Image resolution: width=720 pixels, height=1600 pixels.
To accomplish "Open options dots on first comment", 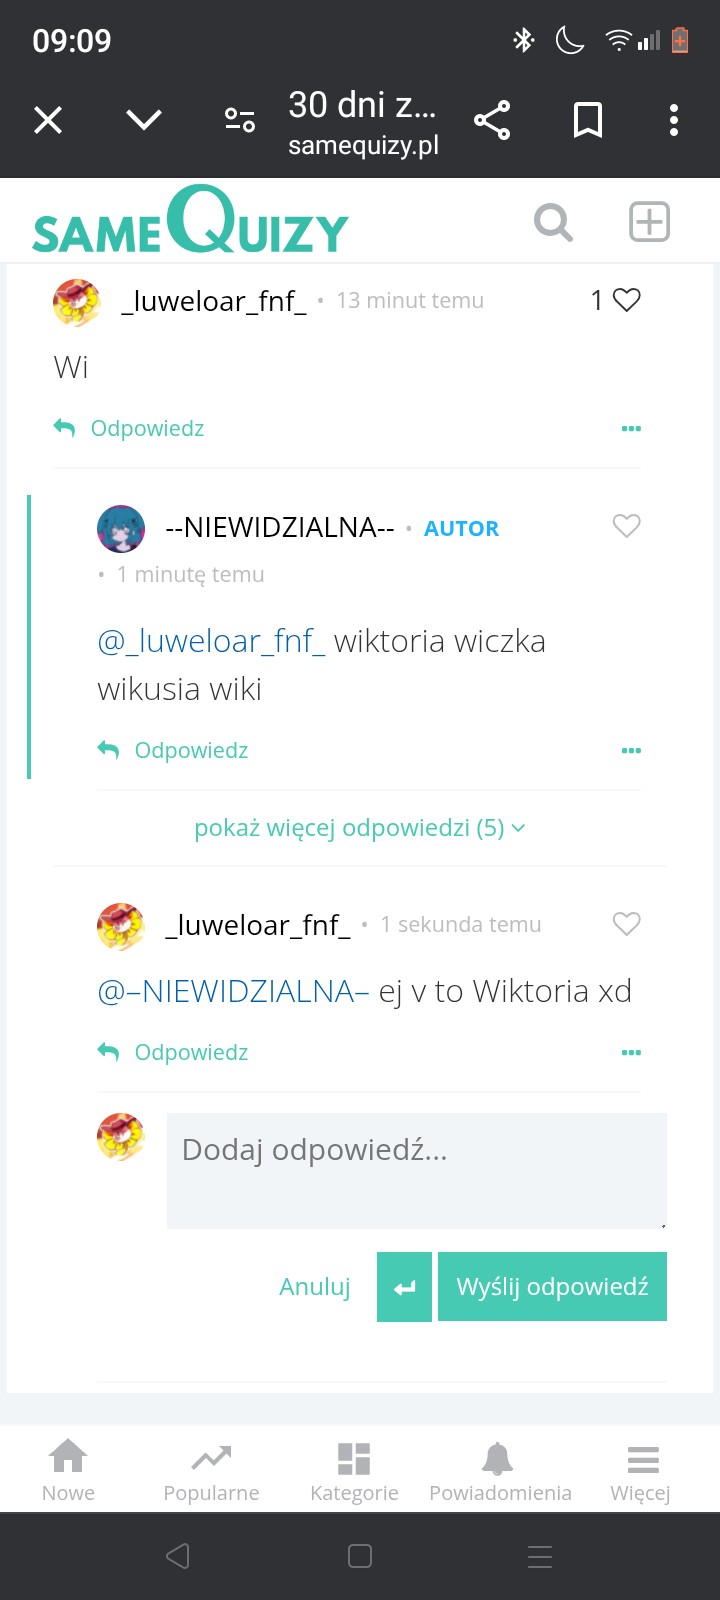I will click(x=631, y=428).
